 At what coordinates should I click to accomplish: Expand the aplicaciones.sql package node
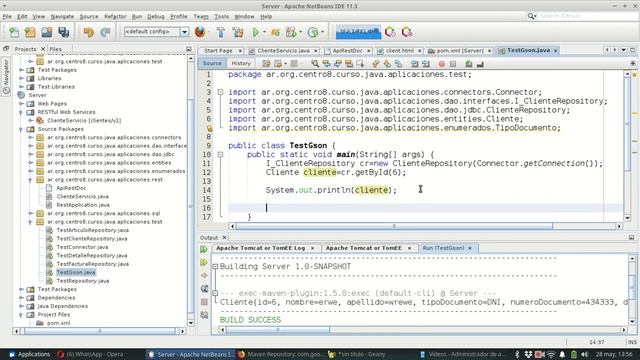[x=31, y=213]
